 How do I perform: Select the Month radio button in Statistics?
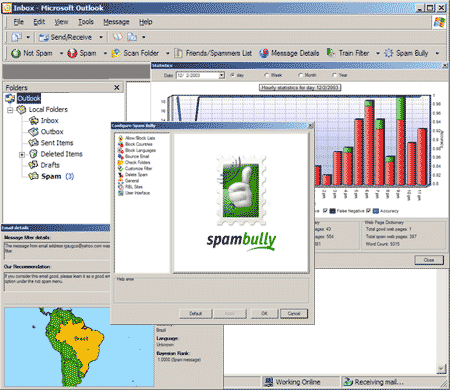300,75
